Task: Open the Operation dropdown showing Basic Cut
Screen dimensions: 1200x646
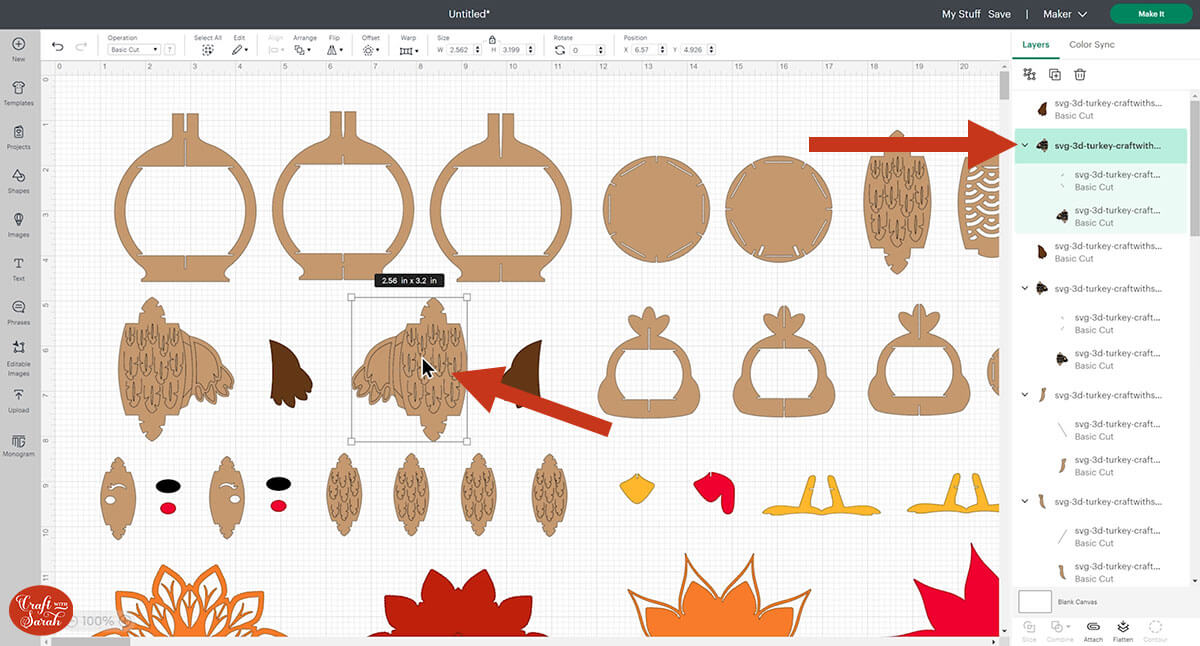Action: [133, 50]
